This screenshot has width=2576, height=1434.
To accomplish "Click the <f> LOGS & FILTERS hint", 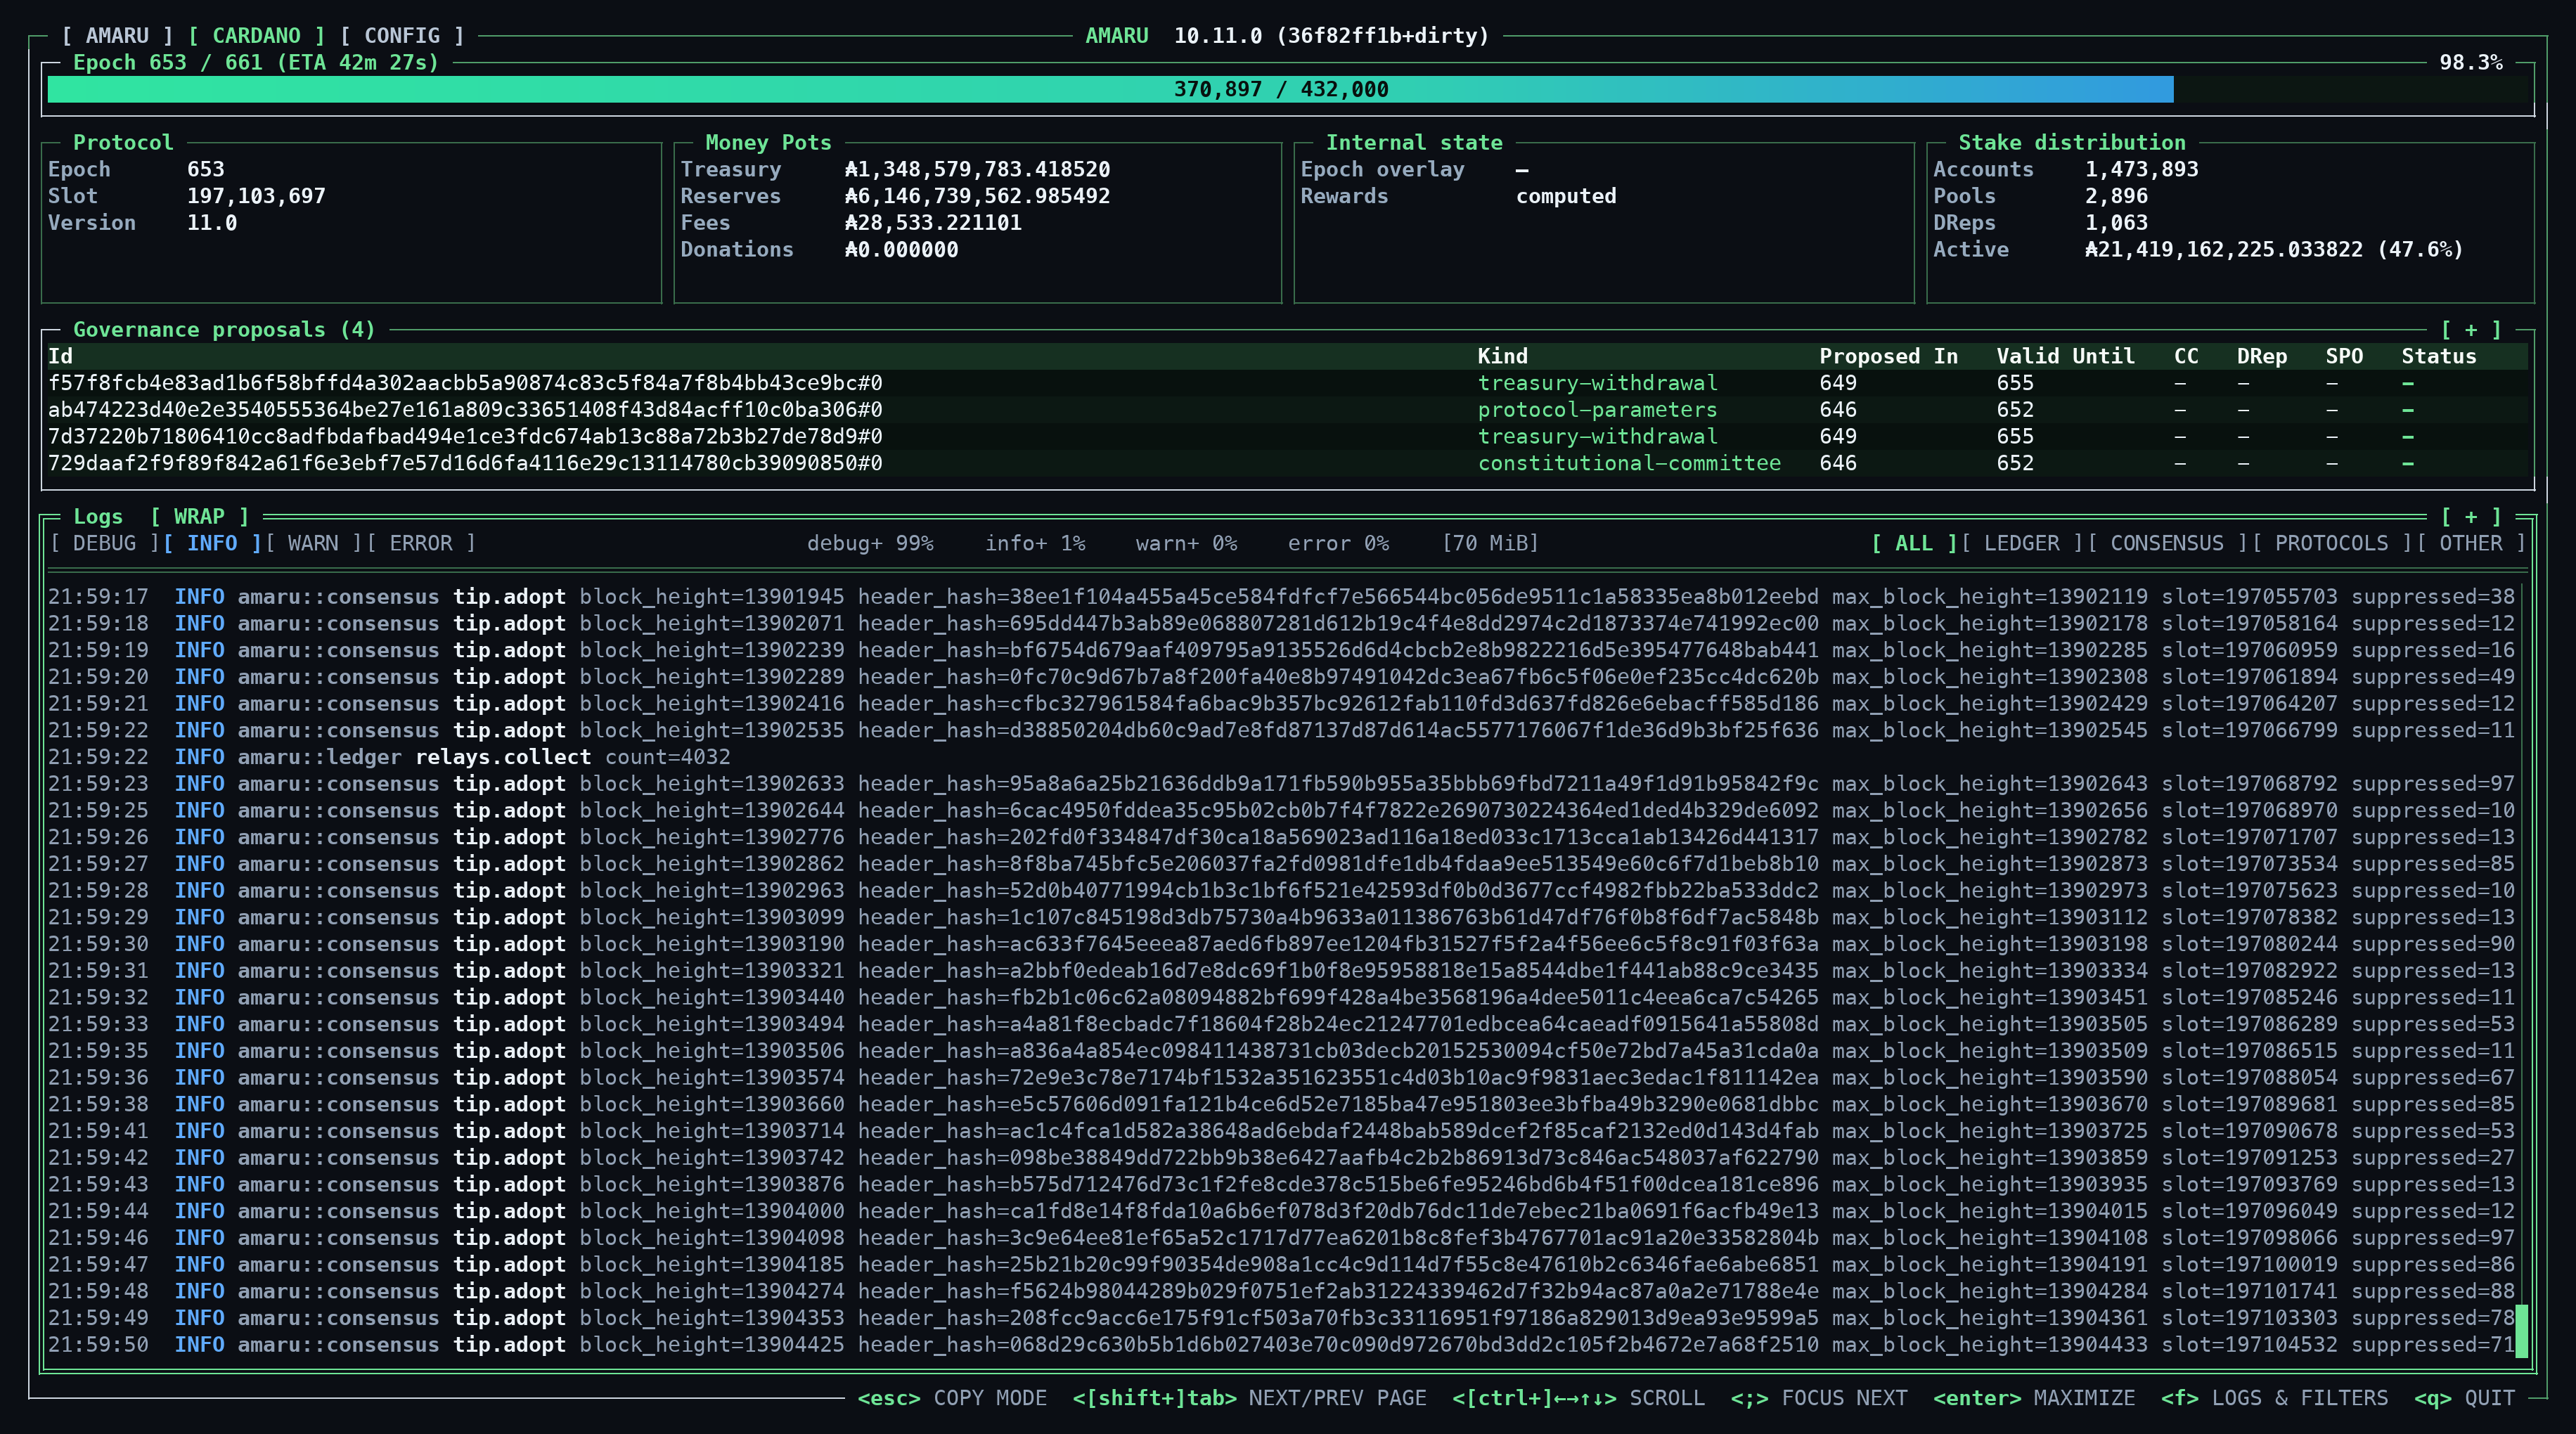I will pyautogui.click(x=2274, y=1398).
